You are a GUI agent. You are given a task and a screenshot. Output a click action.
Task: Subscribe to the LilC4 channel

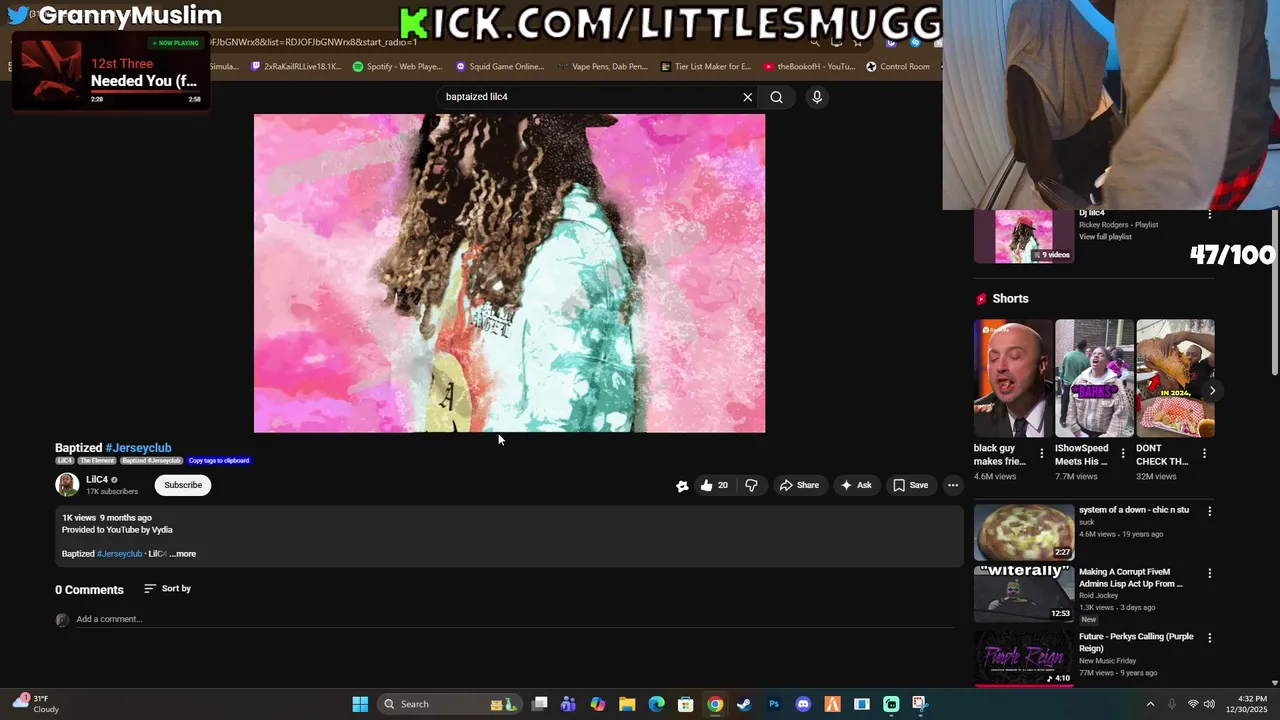[x=183, y=485]
